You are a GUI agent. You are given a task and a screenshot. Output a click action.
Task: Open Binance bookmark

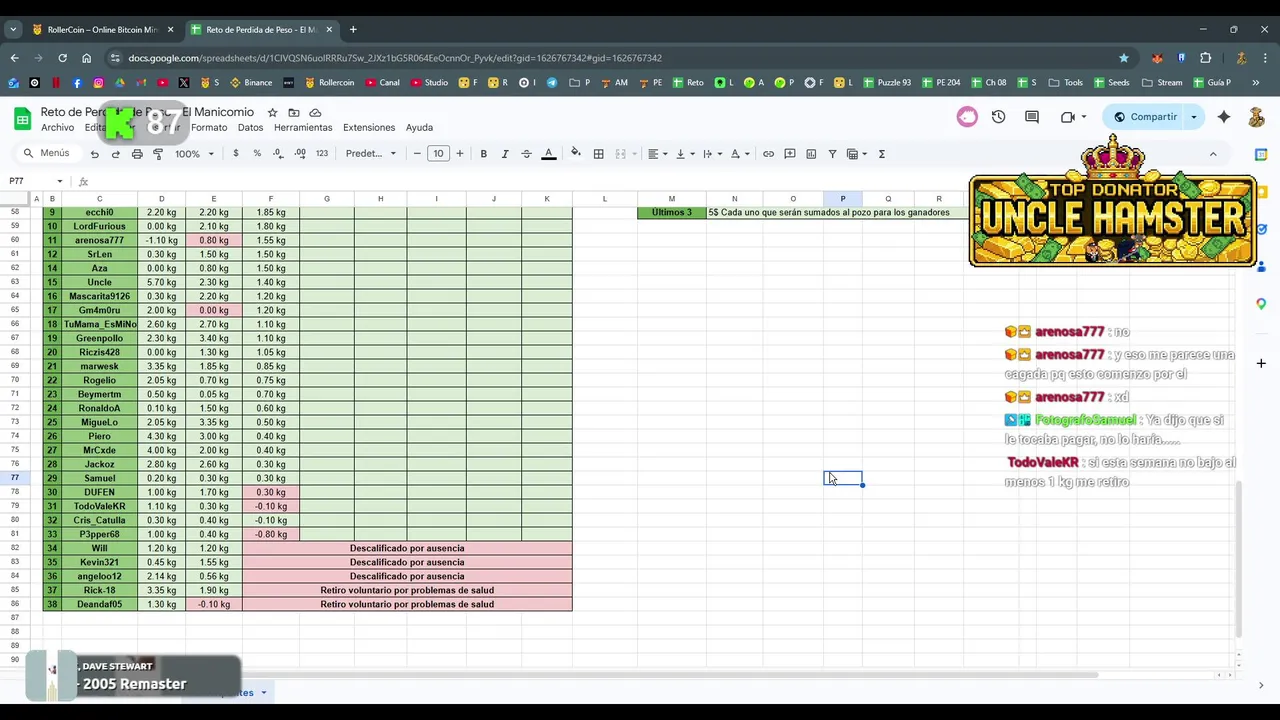251,83
